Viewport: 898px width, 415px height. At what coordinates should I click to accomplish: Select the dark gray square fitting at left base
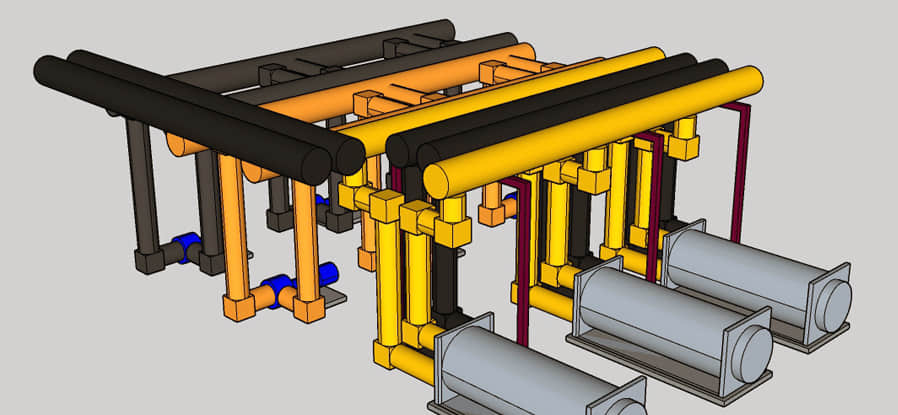(x=150, y=260)
